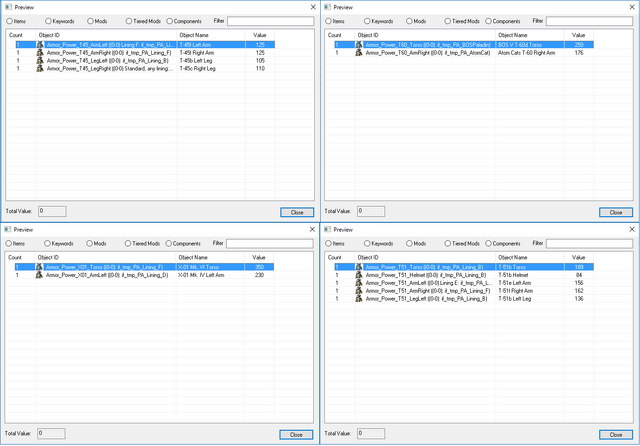Select row named BOS V T-60d Torso
The width and height of the screenshot is (640, 446).
[x=464, y=44]
